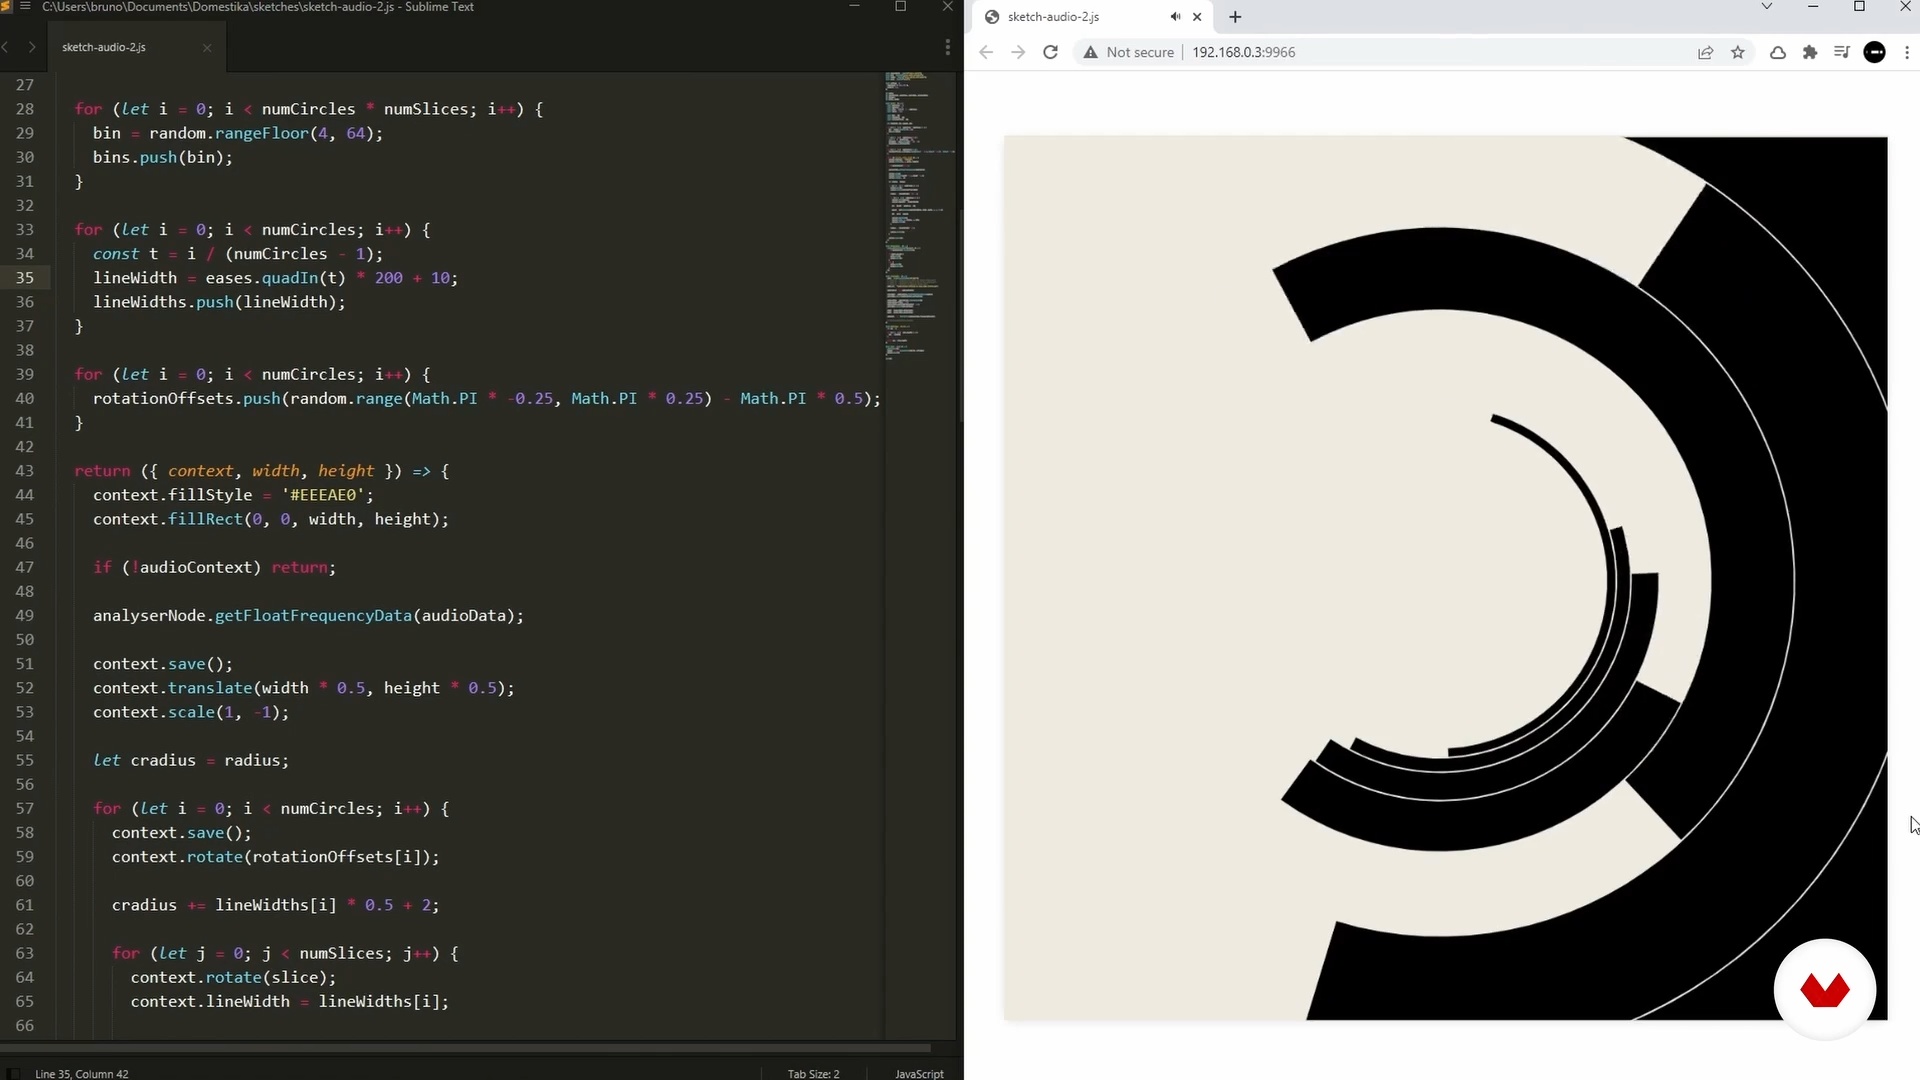Open the Tab Size: 2 selector
The width and height of the screenshot is (1920, 1080).
coord(813,1073)
